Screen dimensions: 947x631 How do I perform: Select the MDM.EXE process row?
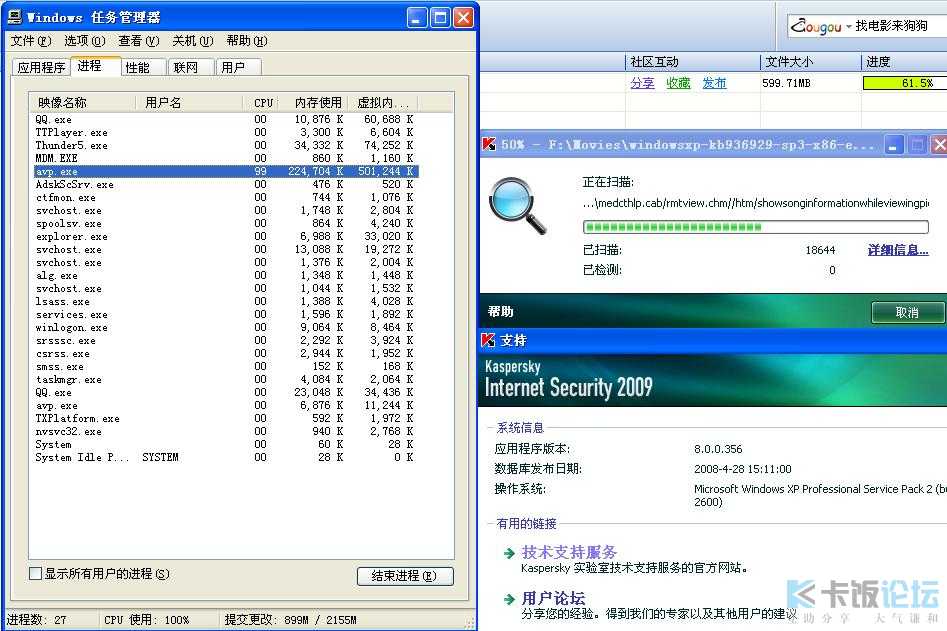(225, 158)
